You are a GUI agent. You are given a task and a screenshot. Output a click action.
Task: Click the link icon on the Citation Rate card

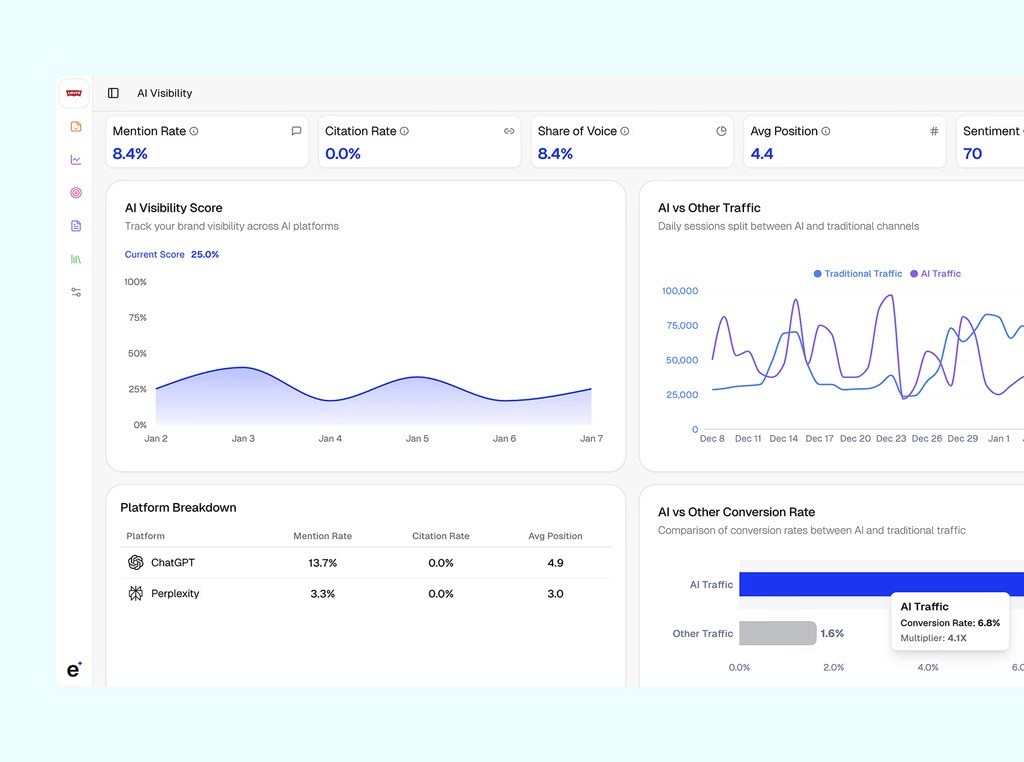click(x=508, y=130)
